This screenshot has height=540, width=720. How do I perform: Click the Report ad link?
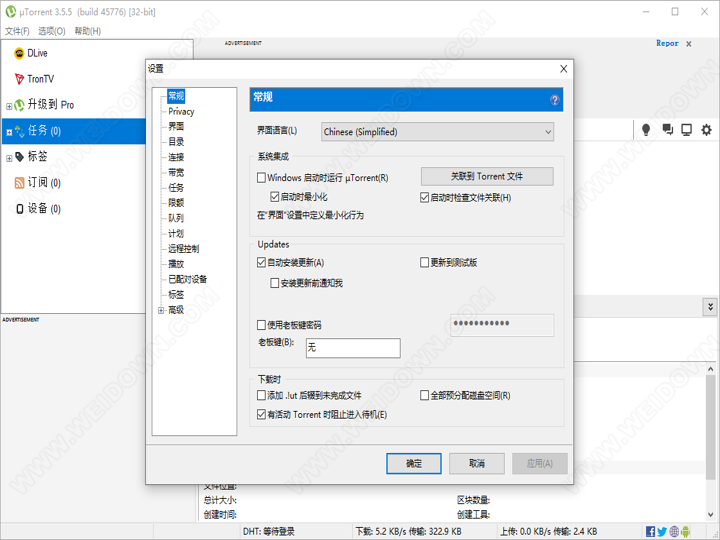point(667,43)
